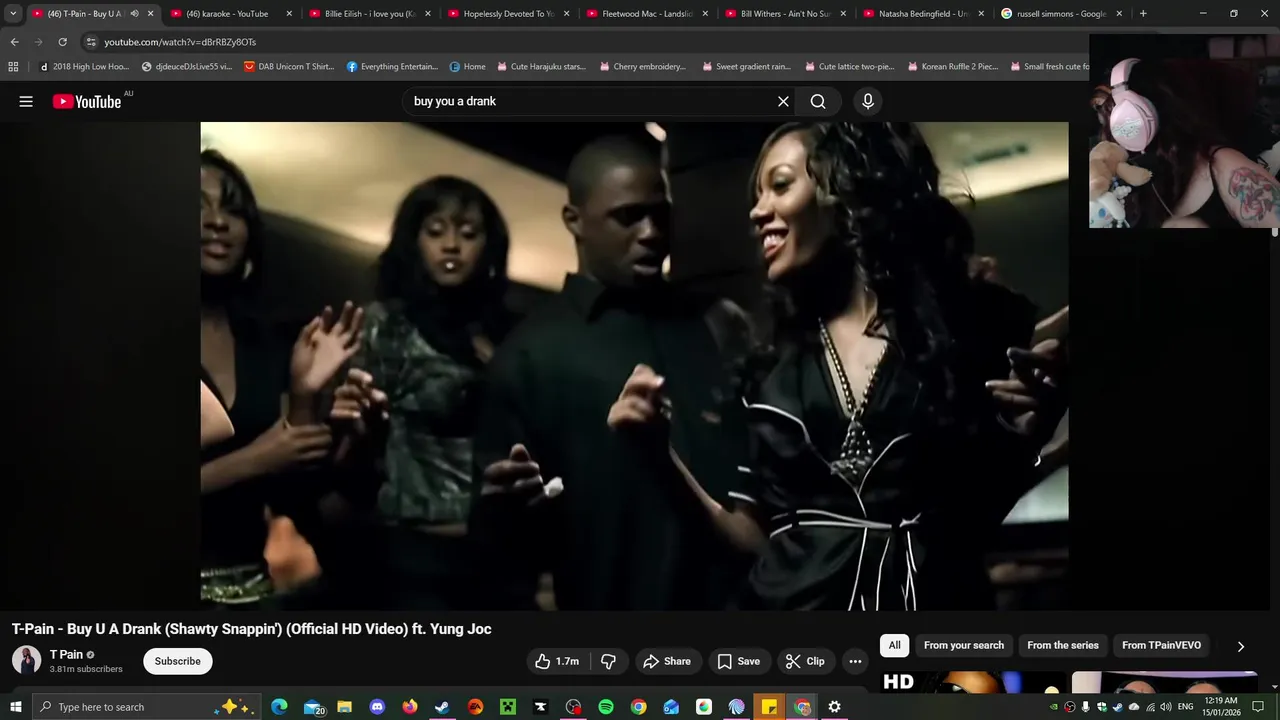Open File Explorer from the taskbar
The width and height of the screenshot is (1280, 720).
[344, 707]
